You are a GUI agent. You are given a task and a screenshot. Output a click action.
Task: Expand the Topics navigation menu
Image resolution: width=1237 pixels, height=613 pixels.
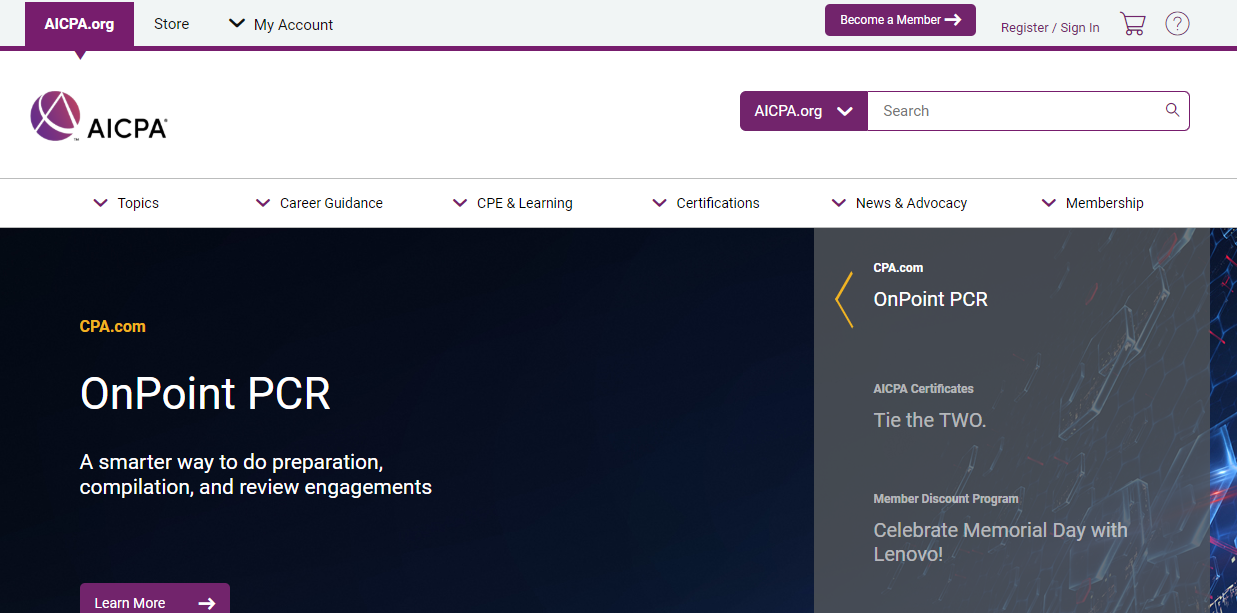click(x=125, y=203)
